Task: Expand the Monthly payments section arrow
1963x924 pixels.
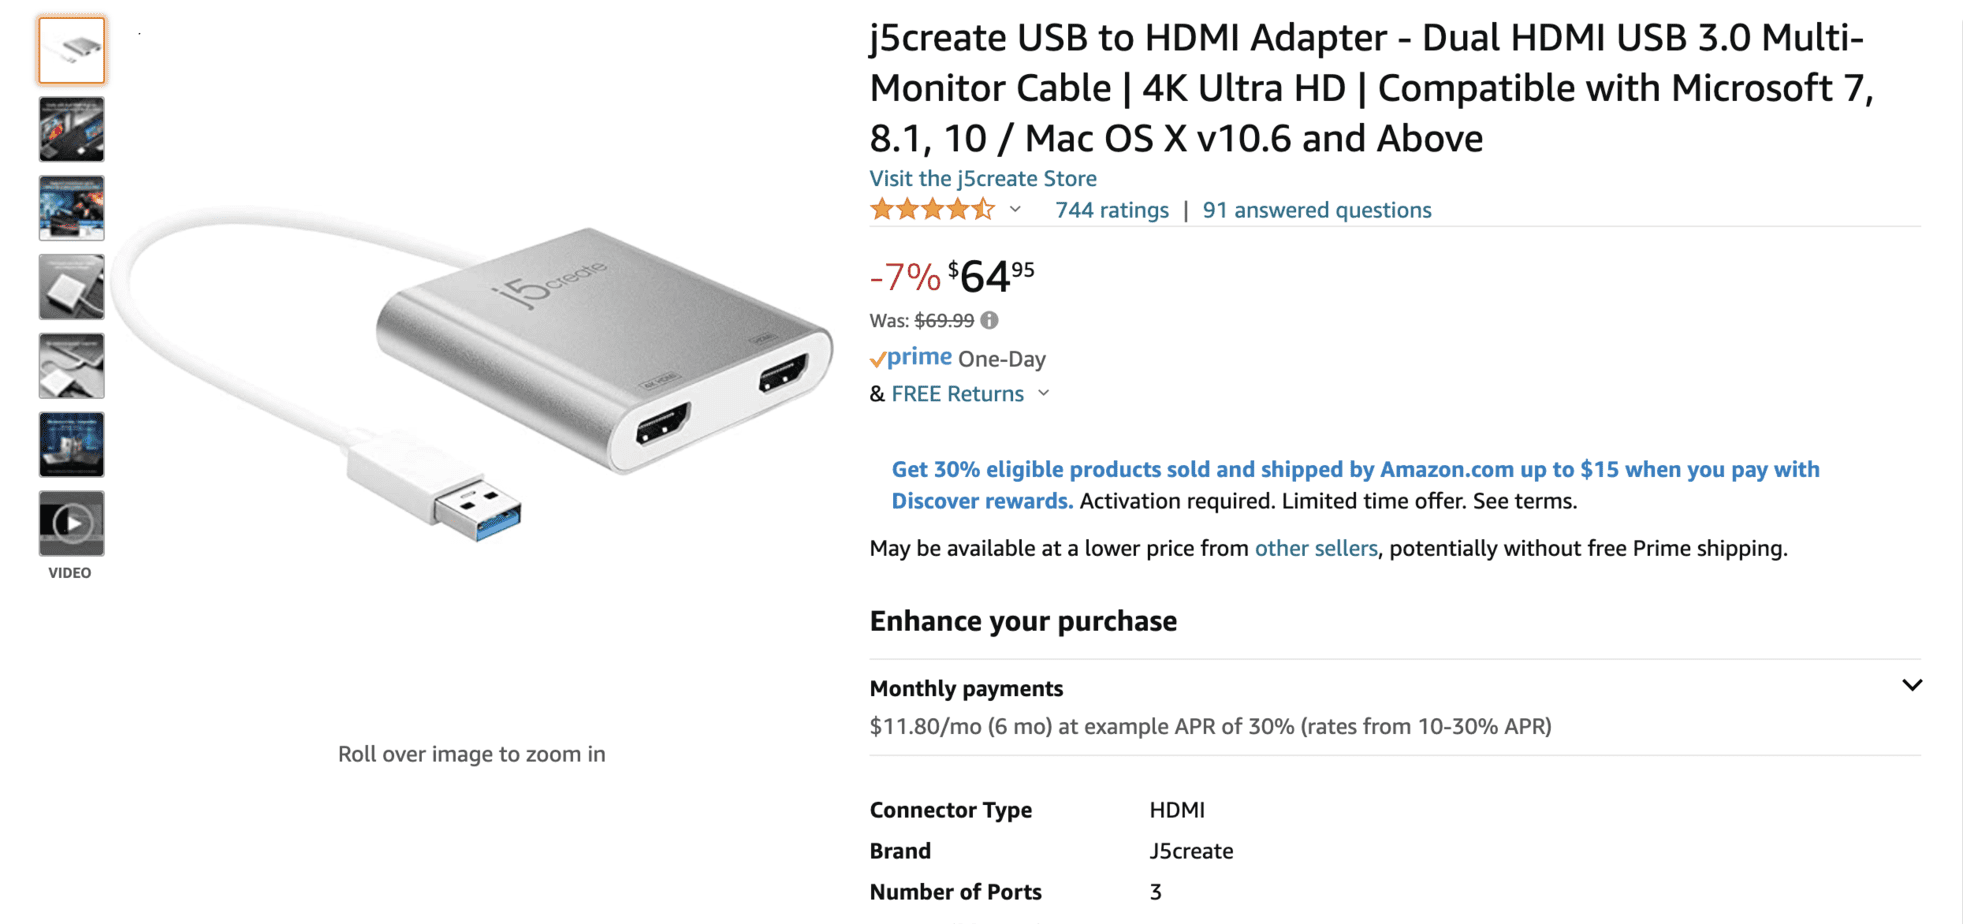Action: pos(1912,686)
